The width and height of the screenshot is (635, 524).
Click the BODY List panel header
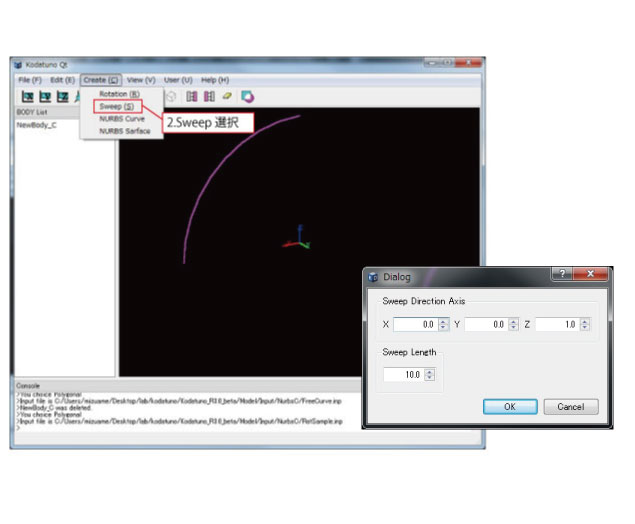click(48, 112)
